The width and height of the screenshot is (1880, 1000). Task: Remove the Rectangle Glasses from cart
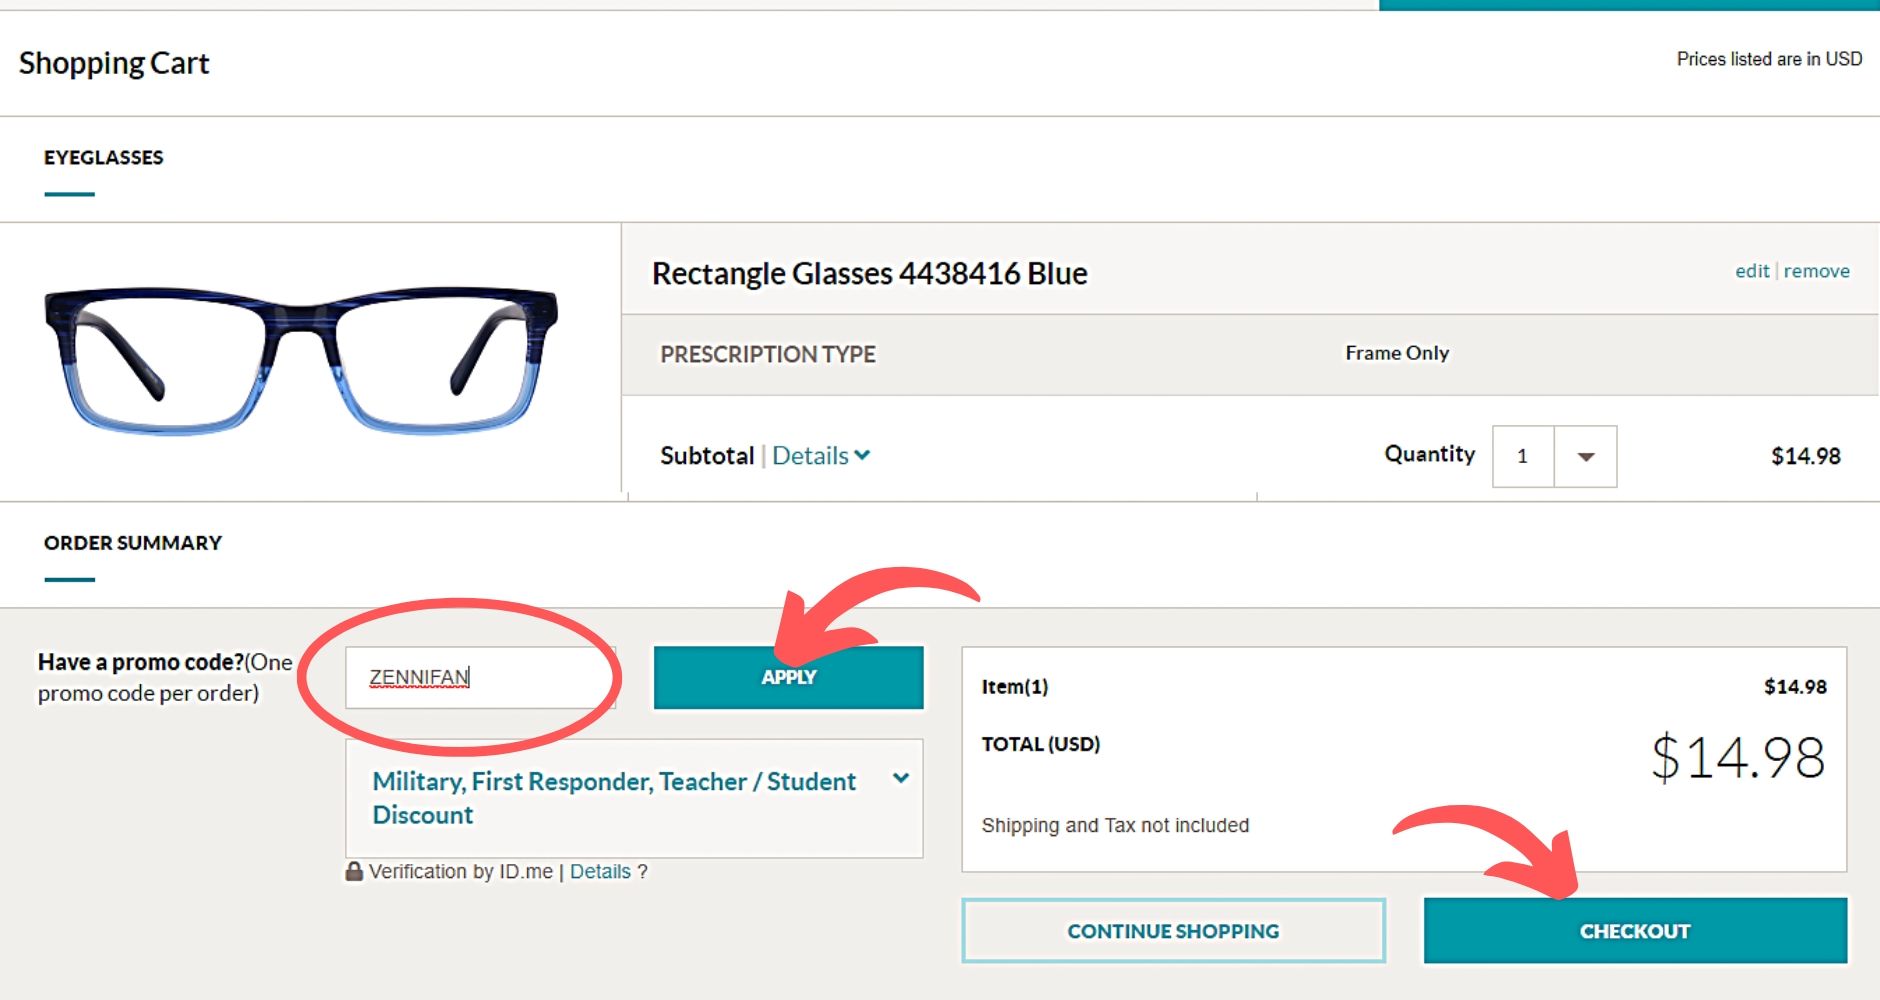[x=1816, y=271]
